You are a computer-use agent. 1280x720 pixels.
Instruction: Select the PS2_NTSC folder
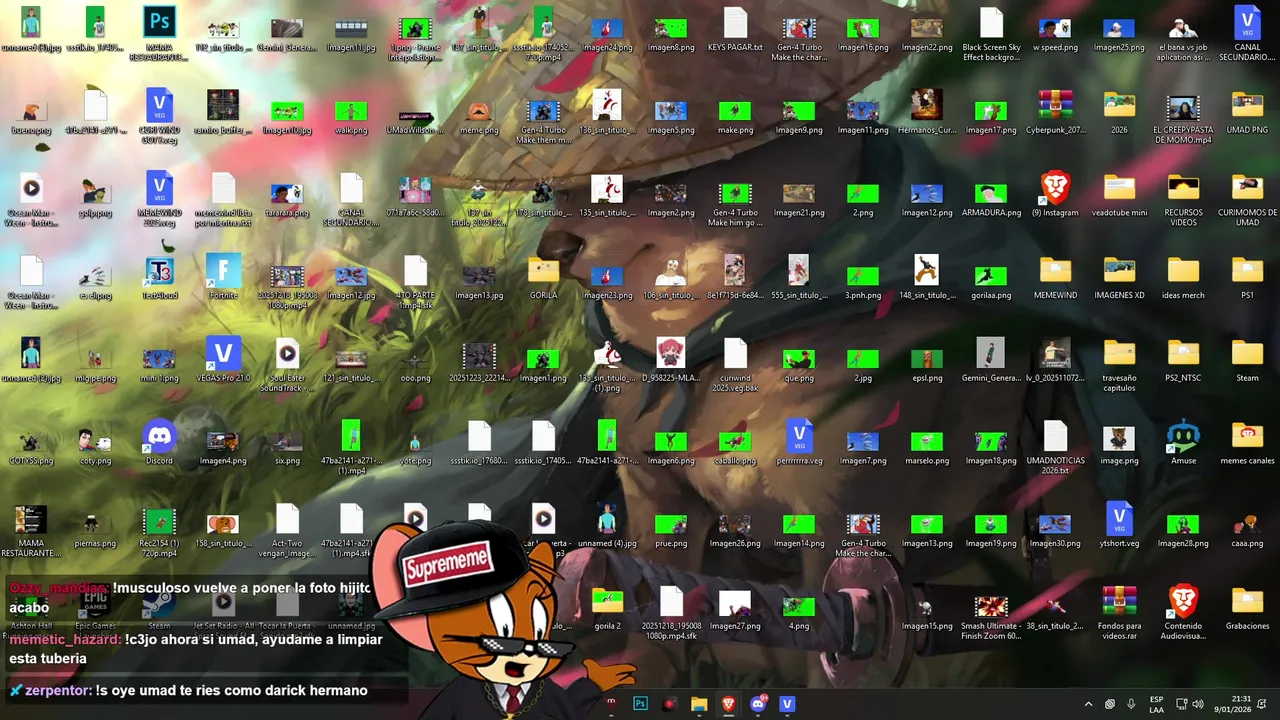[1183, 360]
